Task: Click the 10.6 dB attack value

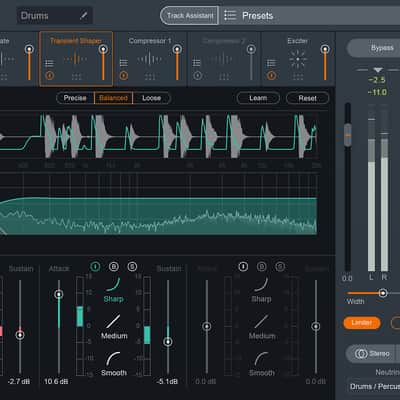Action: [56, 381]
